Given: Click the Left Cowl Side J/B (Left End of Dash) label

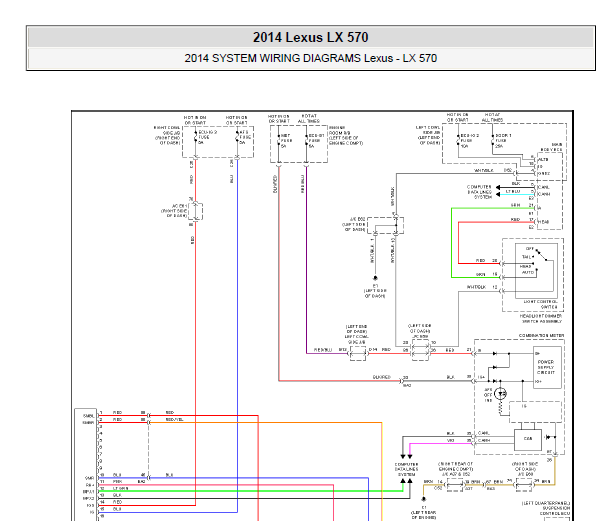Looking at the screenshot, I should pos(428,135).
